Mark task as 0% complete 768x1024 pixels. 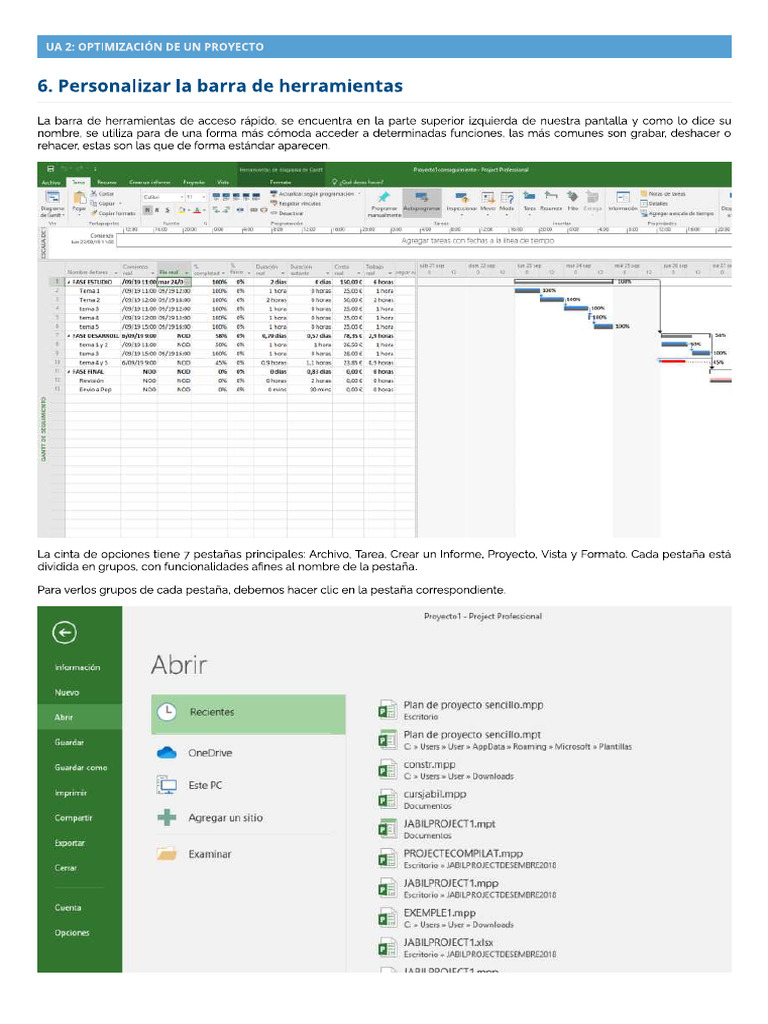coord(217,196)
